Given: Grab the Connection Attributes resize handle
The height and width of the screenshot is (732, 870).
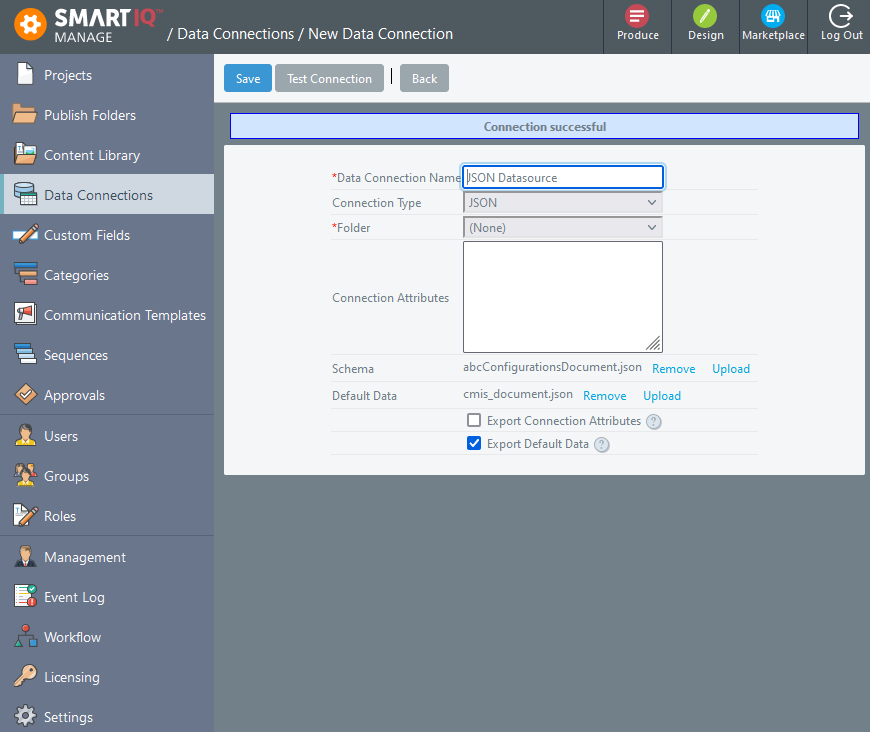Looking at the screenshot, I should 654,344.
